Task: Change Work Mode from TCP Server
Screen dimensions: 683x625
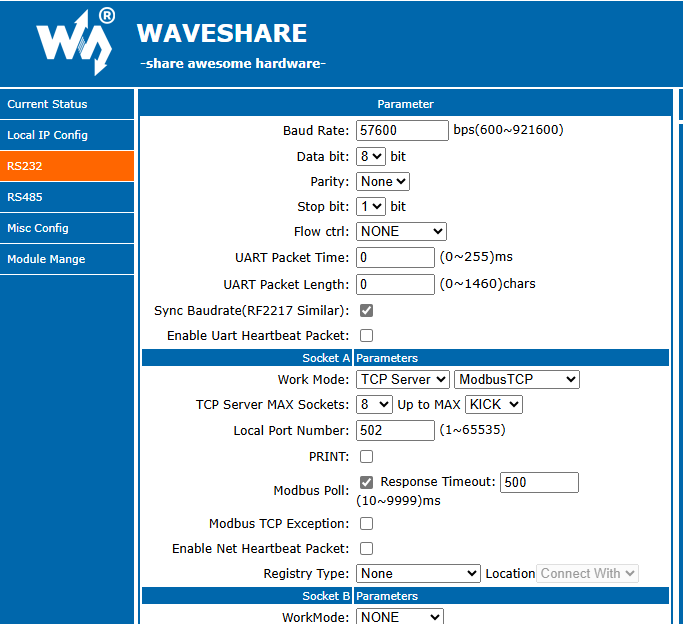Action: point(402,380)
